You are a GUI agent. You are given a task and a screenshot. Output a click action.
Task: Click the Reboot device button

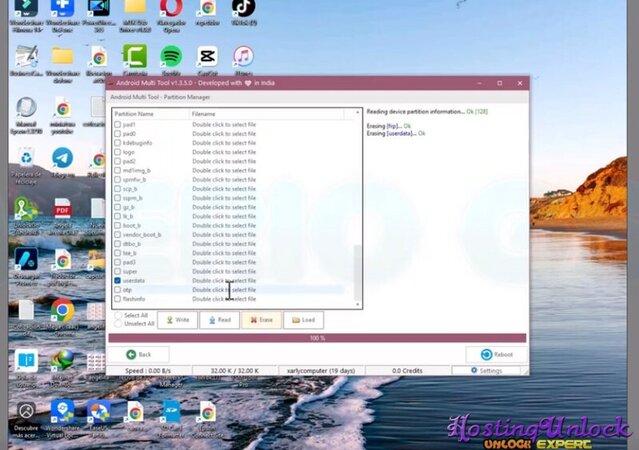pos(499,354)
